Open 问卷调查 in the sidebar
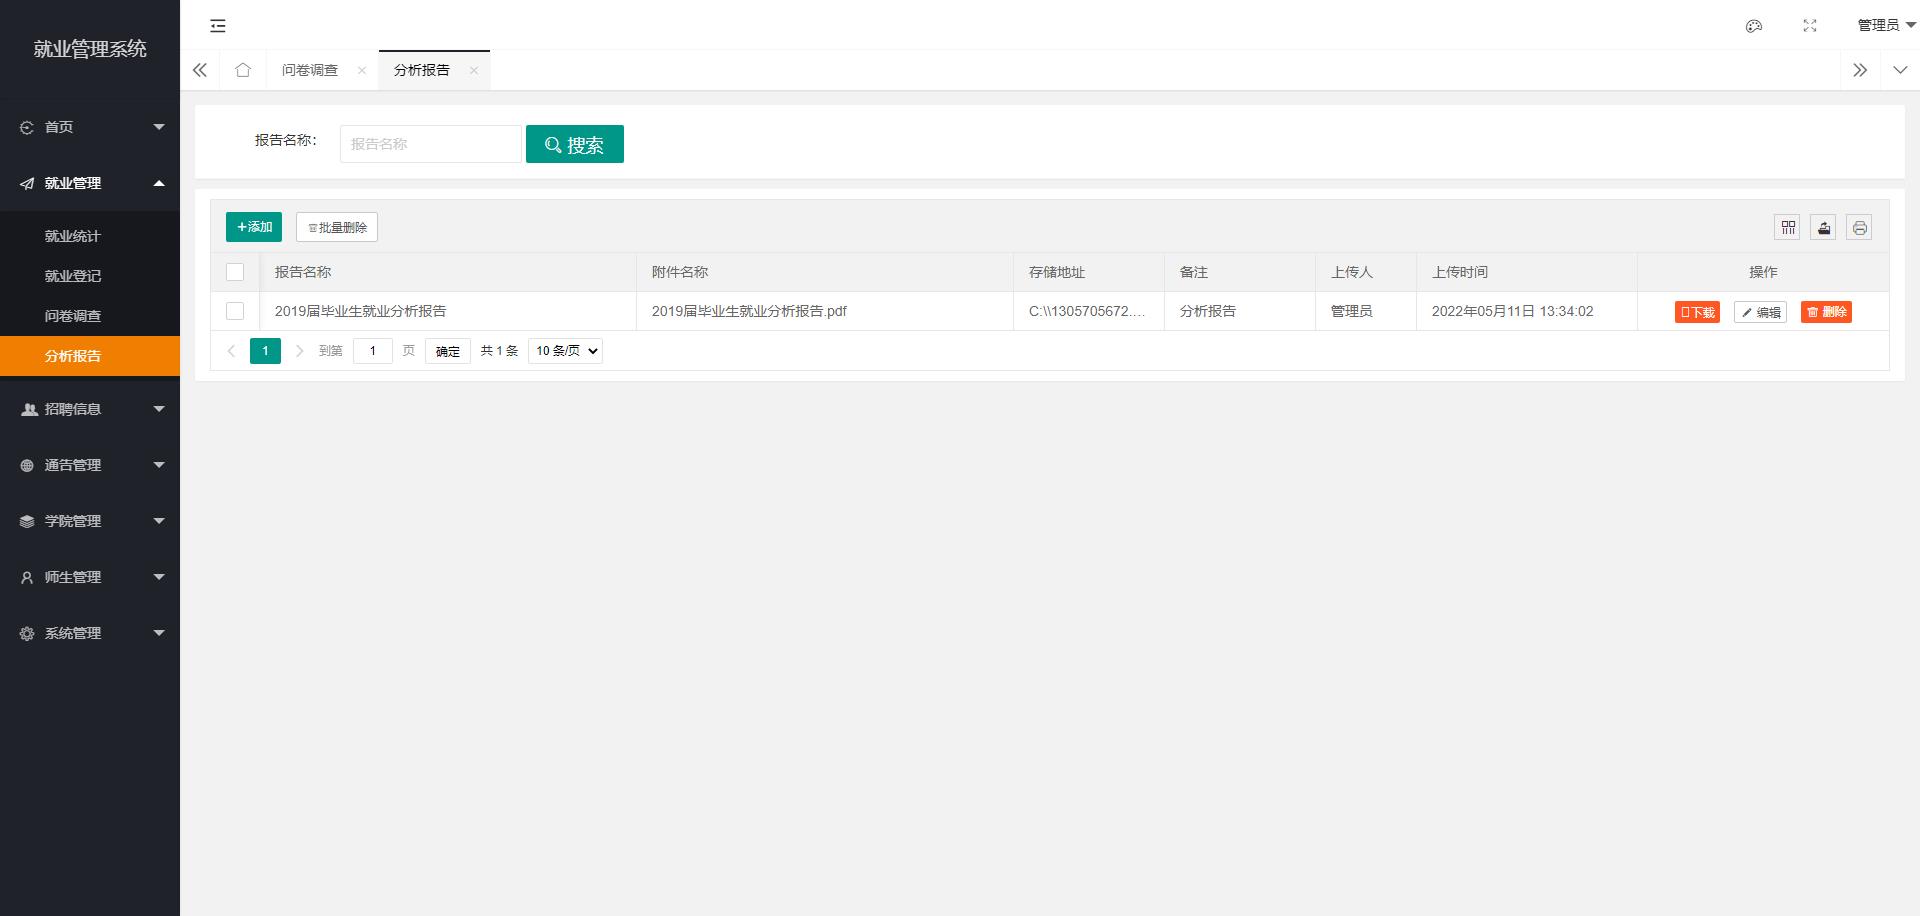Image resolution: width=1920 pixels, height=916 pixels. pyautogui.click(x=90, y=316)
